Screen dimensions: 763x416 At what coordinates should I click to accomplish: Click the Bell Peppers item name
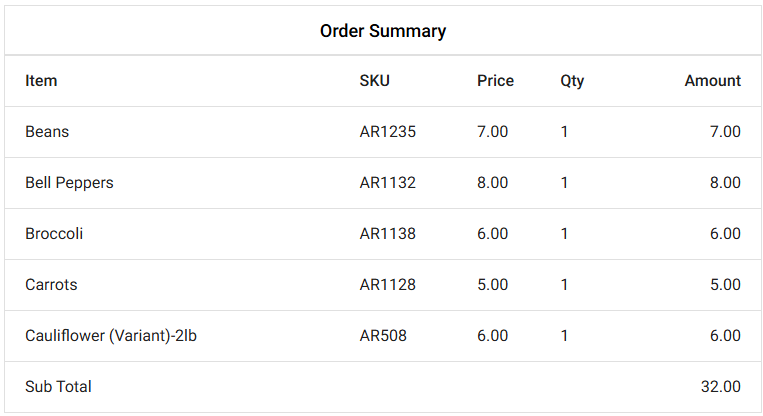pos(69,183)
